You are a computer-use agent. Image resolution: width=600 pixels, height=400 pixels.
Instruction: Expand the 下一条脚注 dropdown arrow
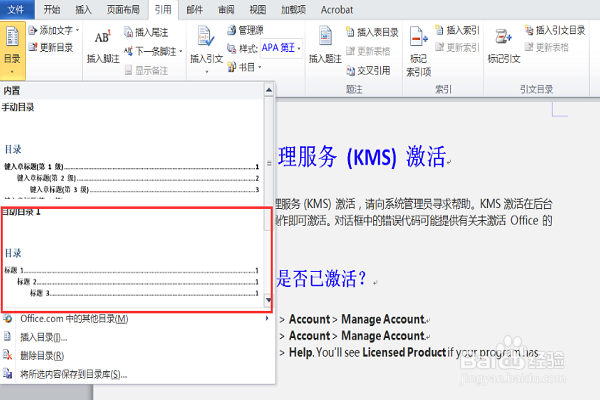(181, 51)
